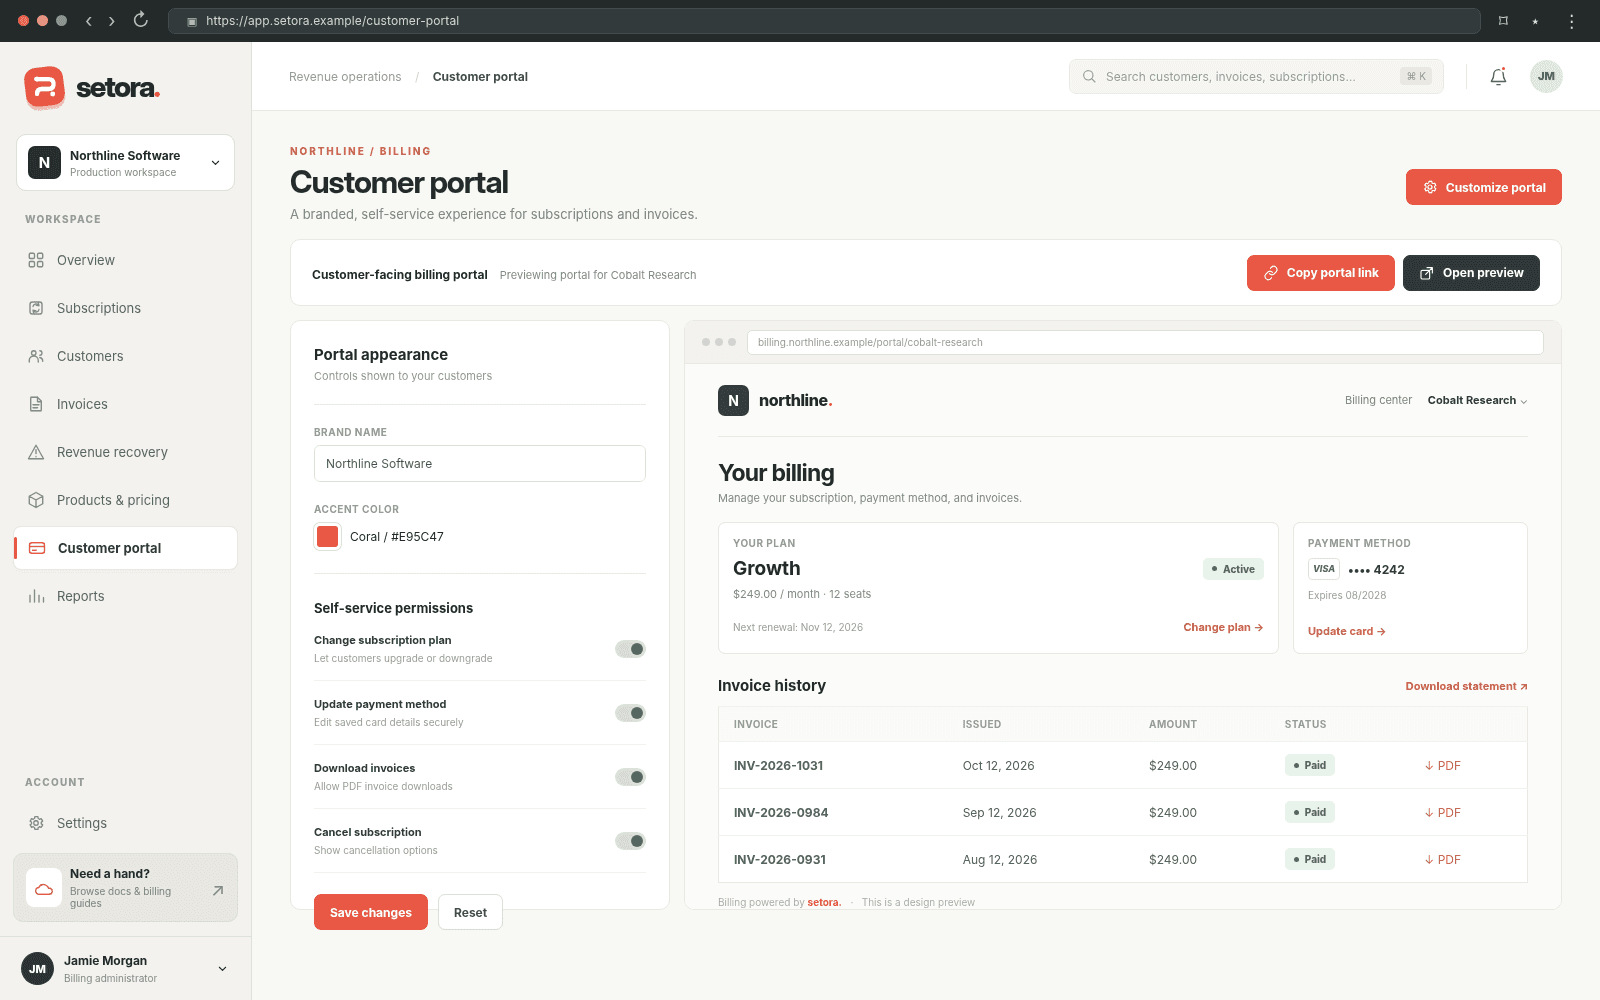
Task: Go forward using browser forward arrow
Action: (x=112, y=20)
